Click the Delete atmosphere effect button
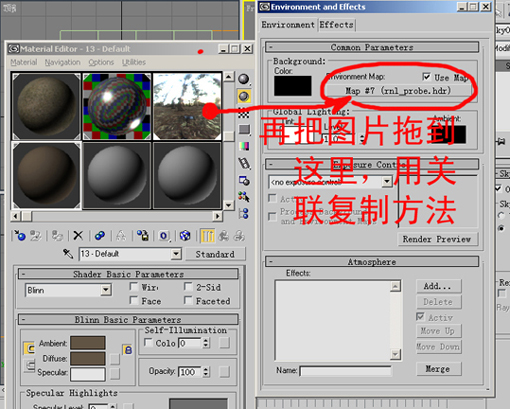The height and width of the screenshot is (409, 510). tap(439, 302)
